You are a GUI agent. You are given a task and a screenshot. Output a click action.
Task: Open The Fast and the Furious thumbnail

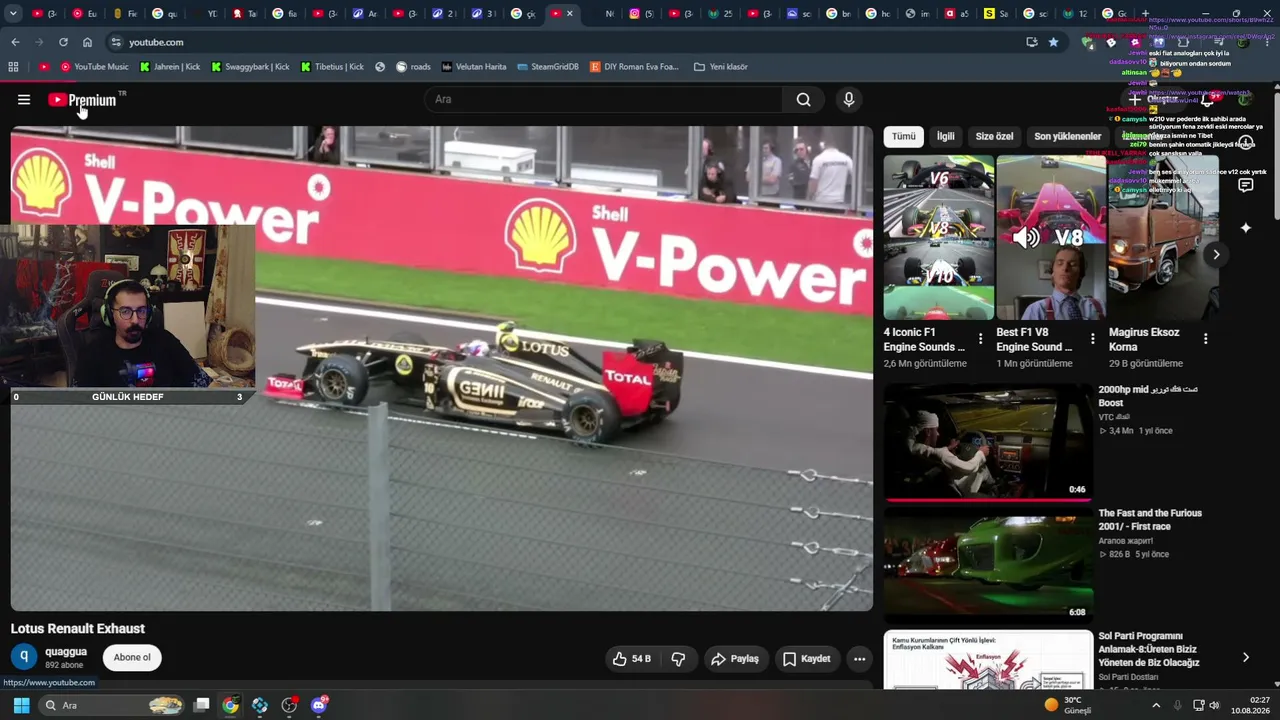click(x=988, y=565)
